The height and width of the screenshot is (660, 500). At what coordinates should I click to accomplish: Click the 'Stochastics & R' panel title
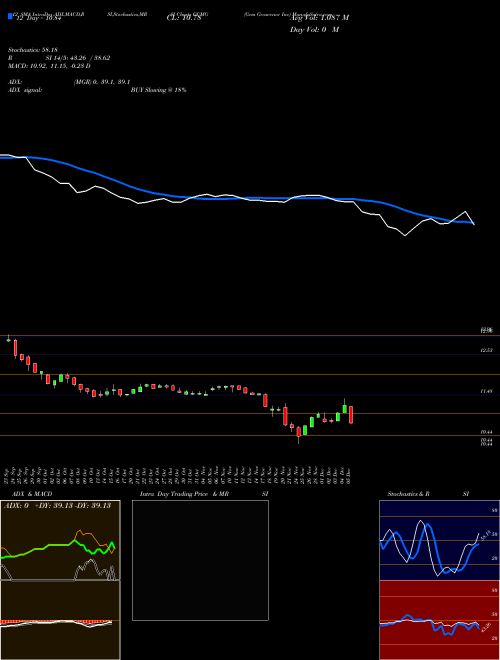tap(409, 494)
